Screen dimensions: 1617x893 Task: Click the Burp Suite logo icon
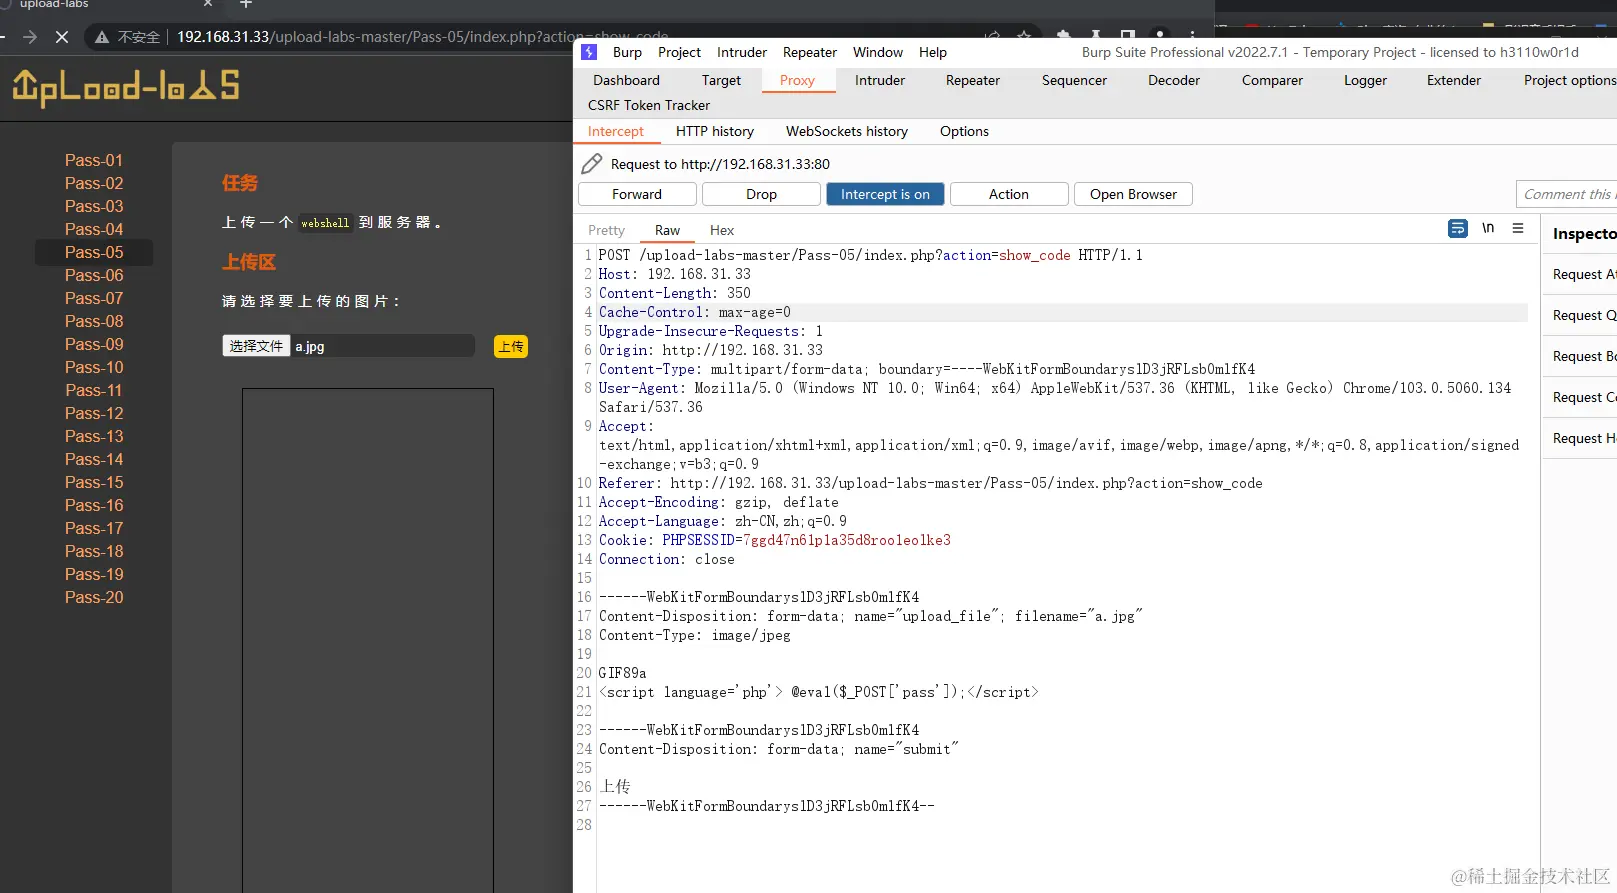(589, 52)
